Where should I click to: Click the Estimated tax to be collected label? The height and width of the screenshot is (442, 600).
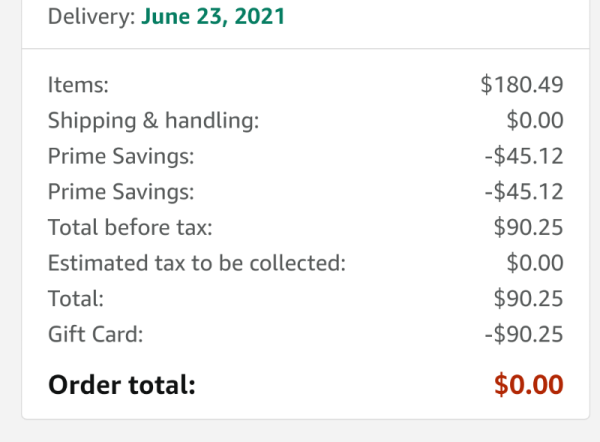point(197,263)
